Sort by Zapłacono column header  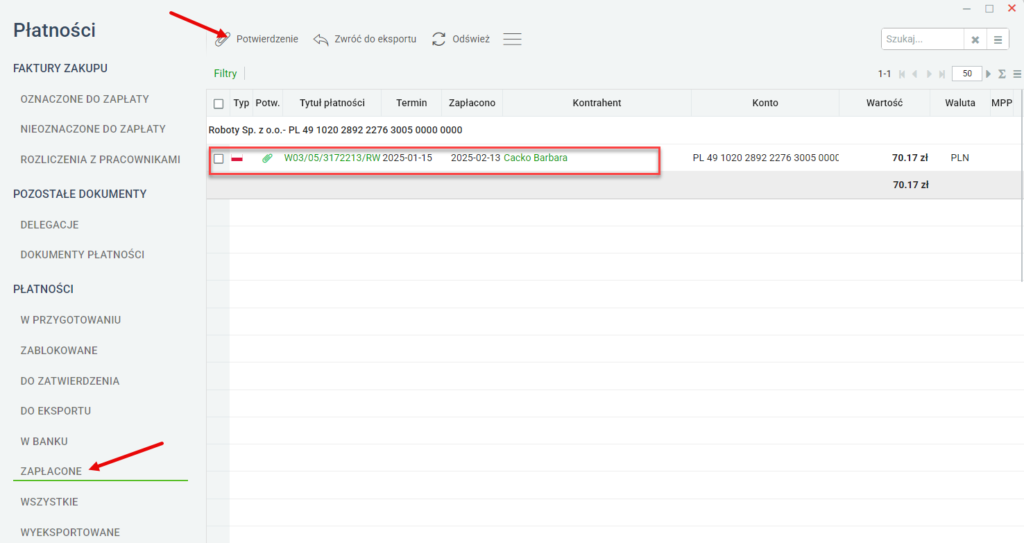click(x=472, y=103)
